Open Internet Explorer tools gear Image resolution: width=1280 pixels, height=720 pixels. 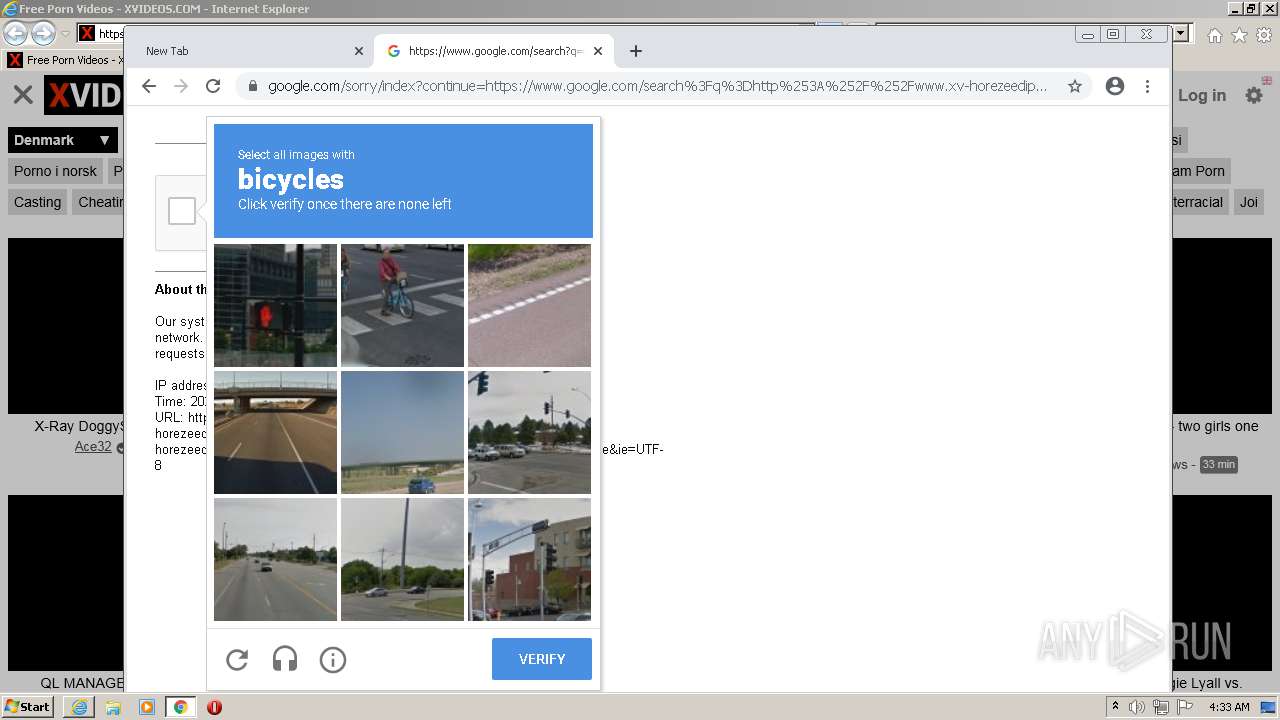pyautogui.click(x=1264, y=35)
